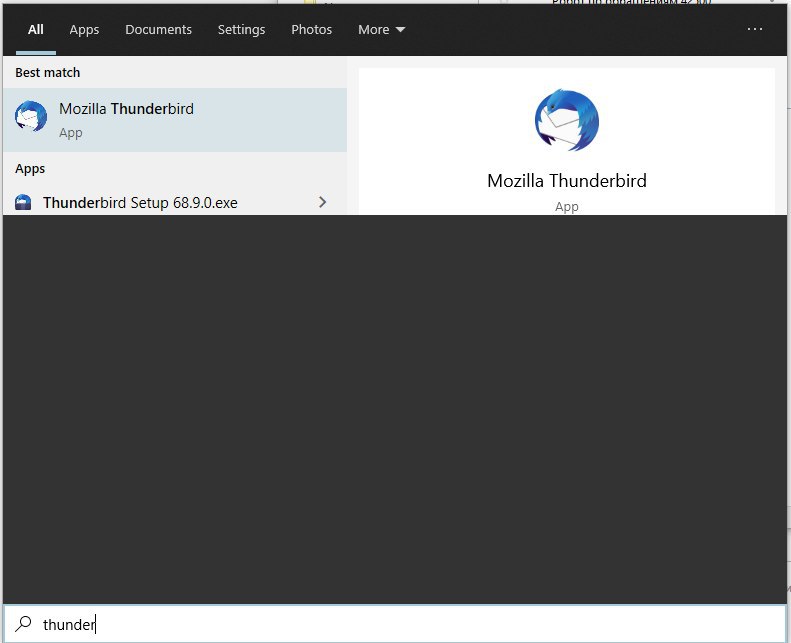Click the 'Best match' section header
Screen dimensions: 791x643
coord(47,73)
